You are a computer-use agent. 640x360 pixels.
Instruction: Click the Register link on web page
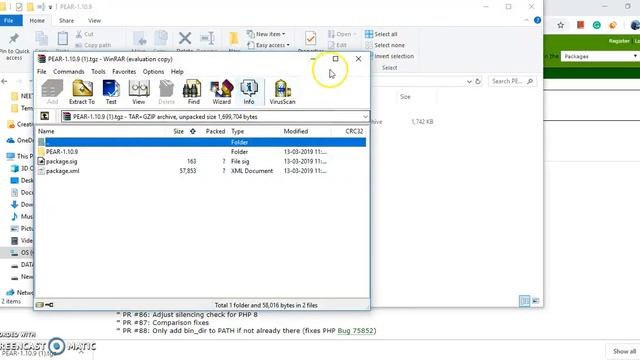(619, 41)
